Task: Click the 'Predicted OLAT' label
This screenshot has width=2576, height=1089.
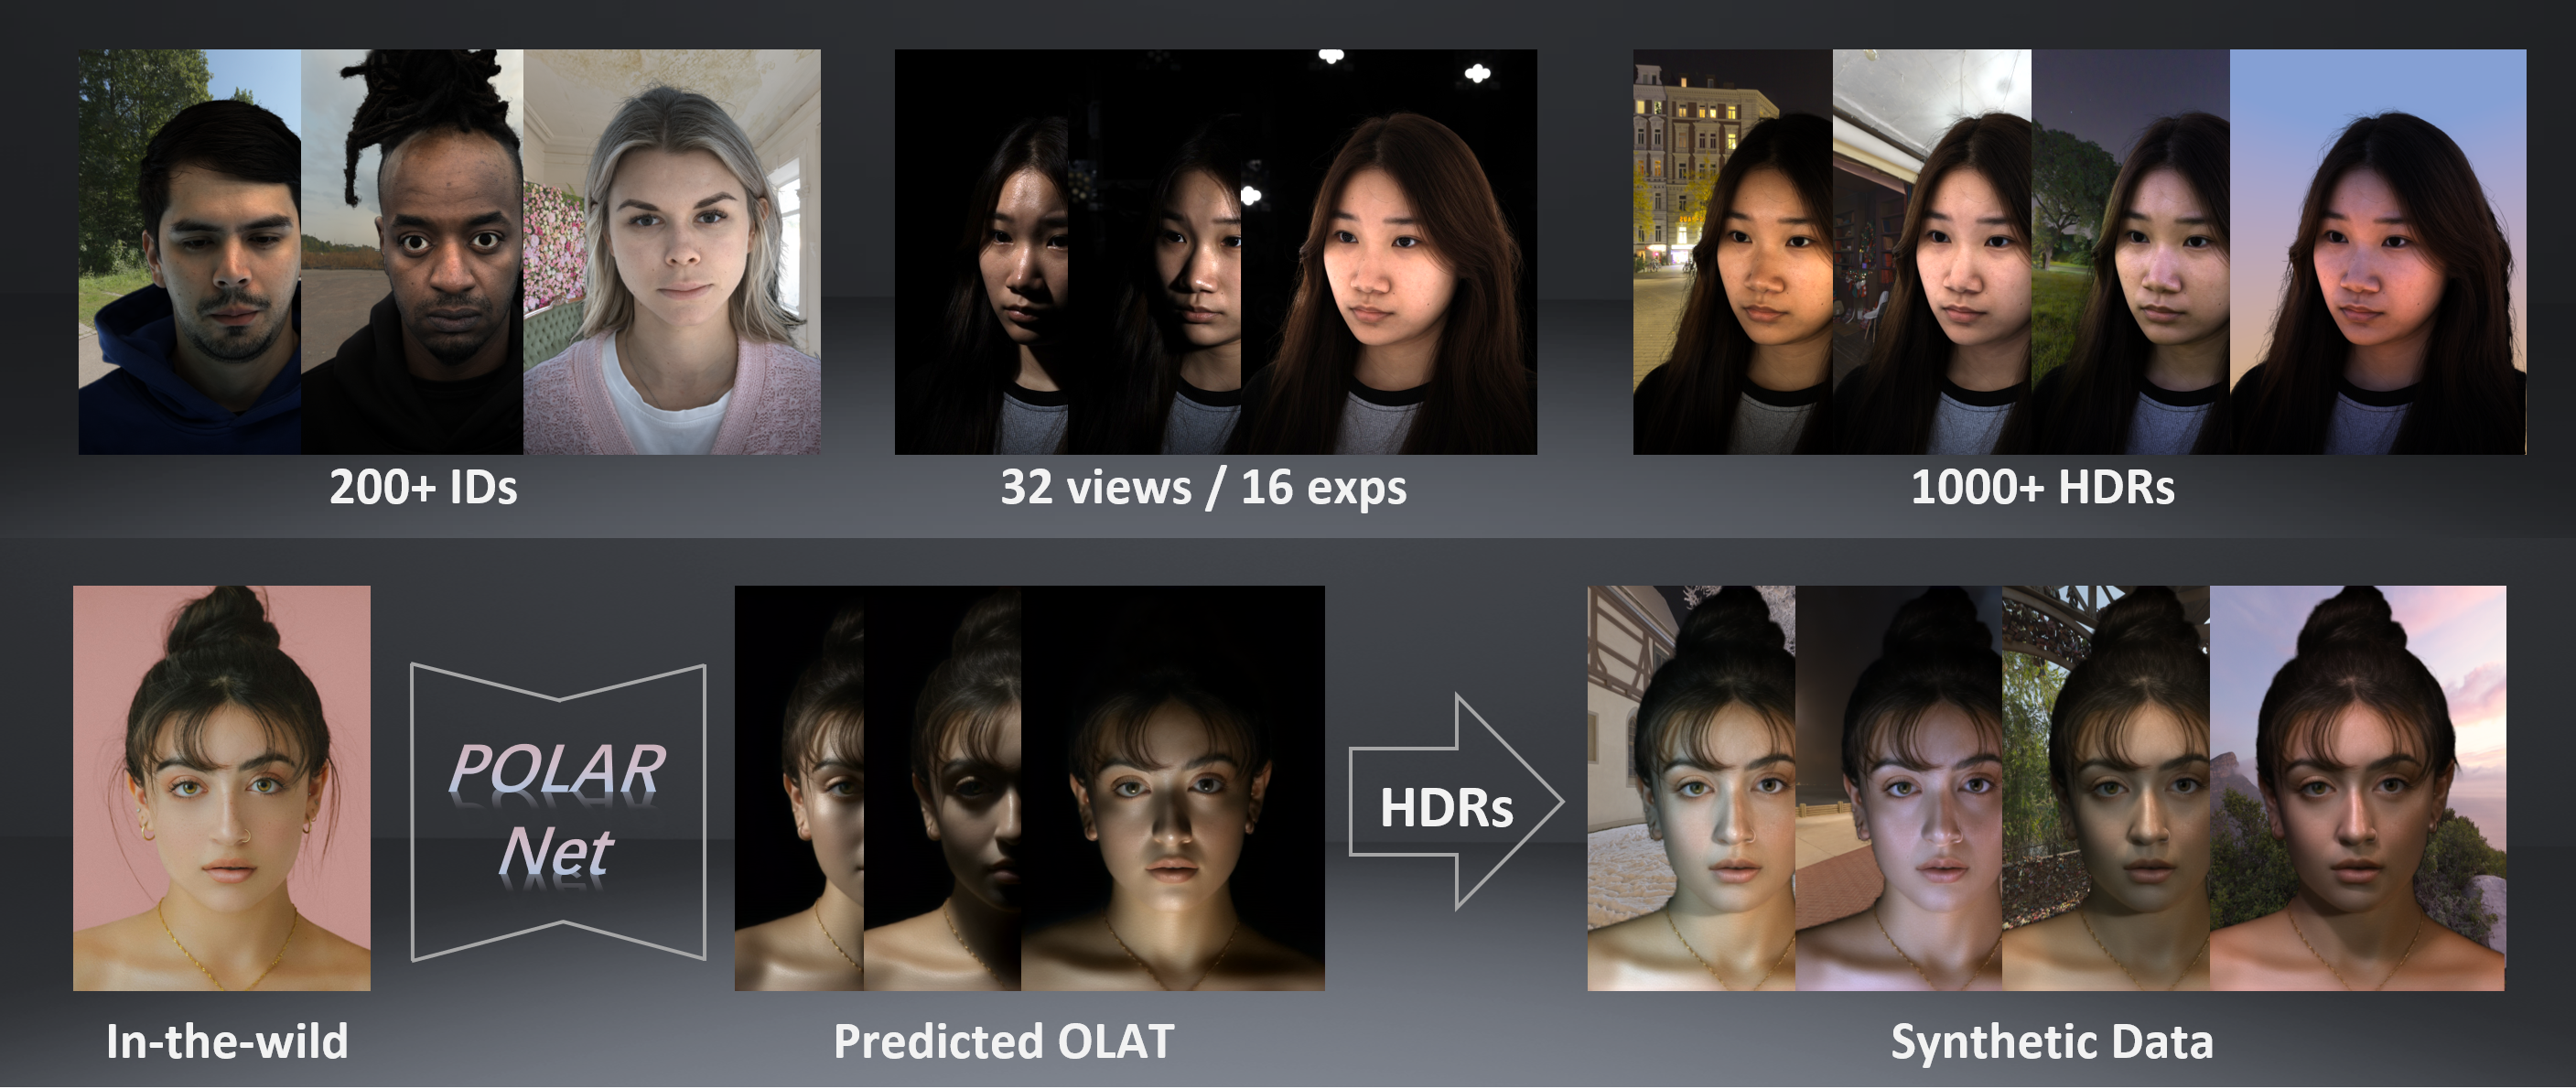Action: tap(1003, 1041)
